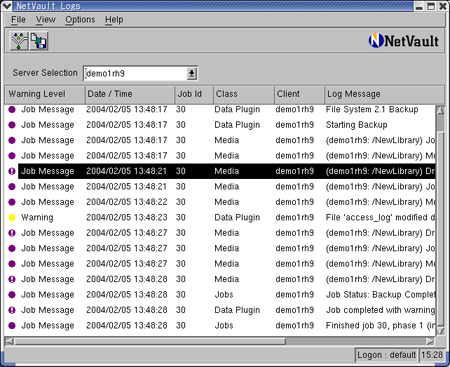Click the Class column header

244,94
